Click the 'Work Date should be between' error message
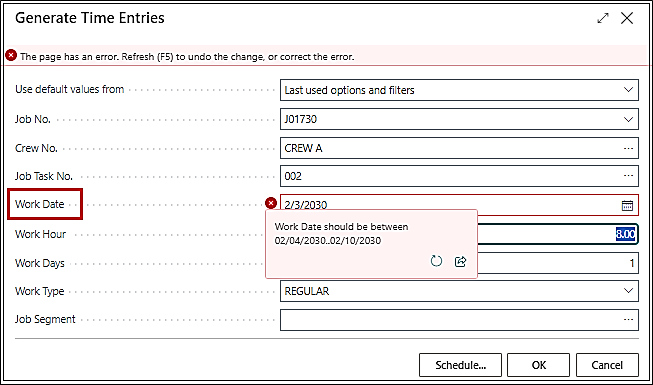The height and width of the screenshot is (385, 653). (341, 234)
